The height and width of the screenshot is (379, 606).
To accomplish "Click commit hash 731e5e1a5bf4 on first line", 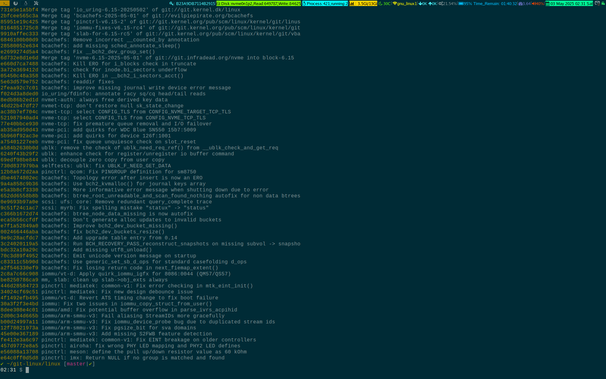I will click(19, 10).
